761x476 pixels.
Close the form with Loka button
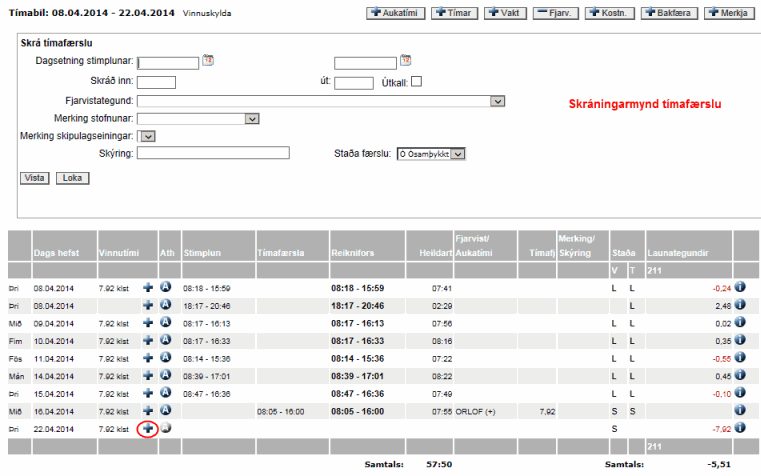point(72,178)
